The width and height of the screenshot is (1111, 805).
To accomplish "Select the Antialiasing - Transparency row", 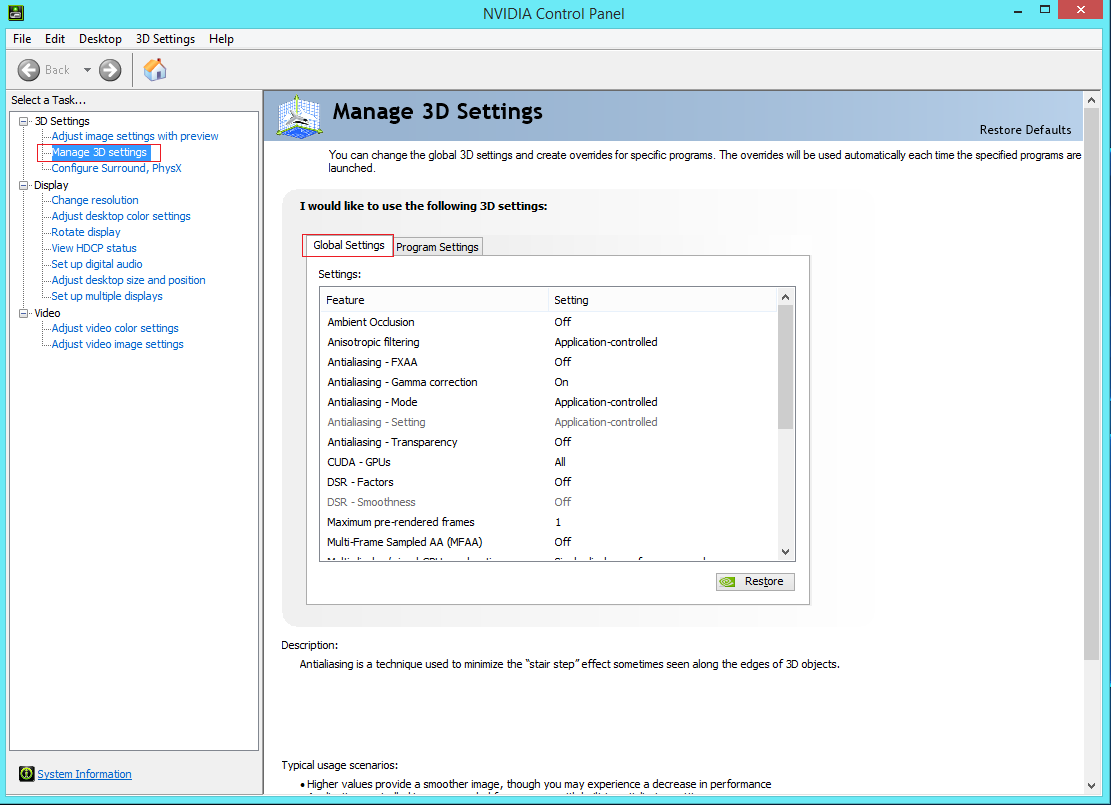I will click(x=549, y=442).
